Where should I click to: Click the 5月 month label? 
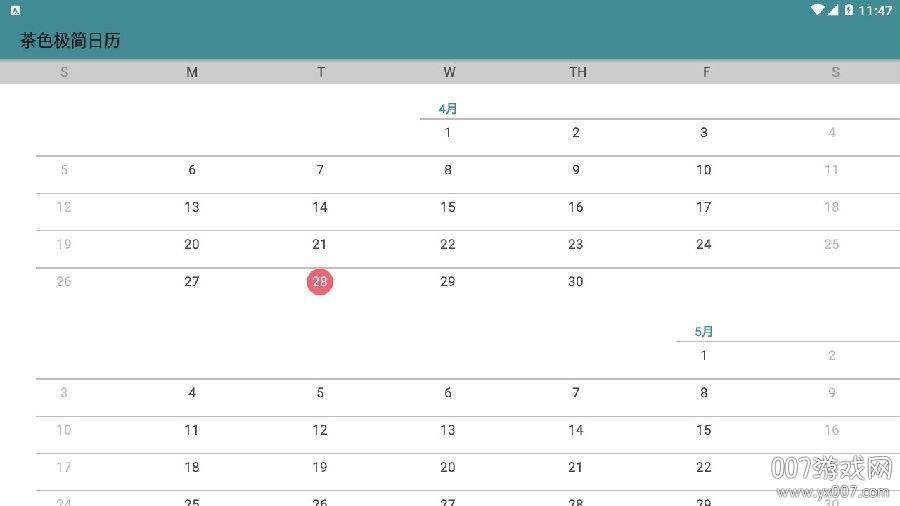[704, 332]
